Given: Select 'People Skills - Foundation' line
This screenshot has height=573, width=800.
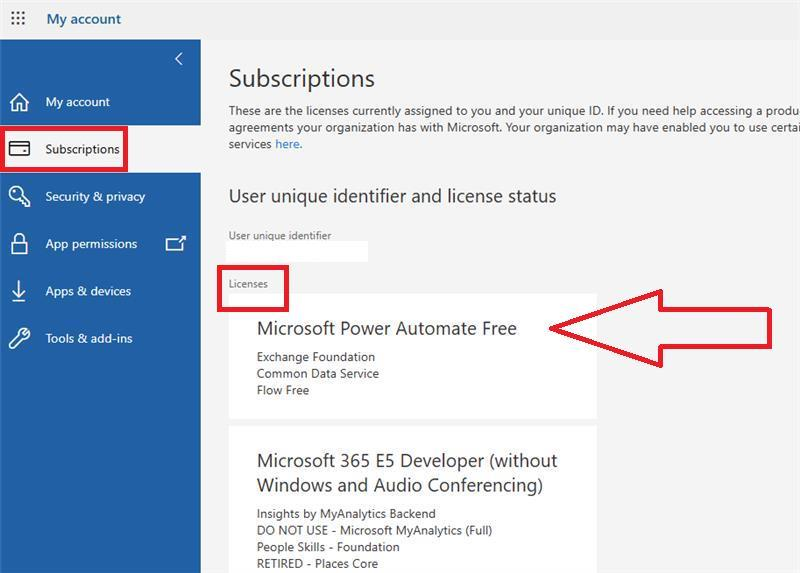Looking at the screenshot, I should (328, 547).
